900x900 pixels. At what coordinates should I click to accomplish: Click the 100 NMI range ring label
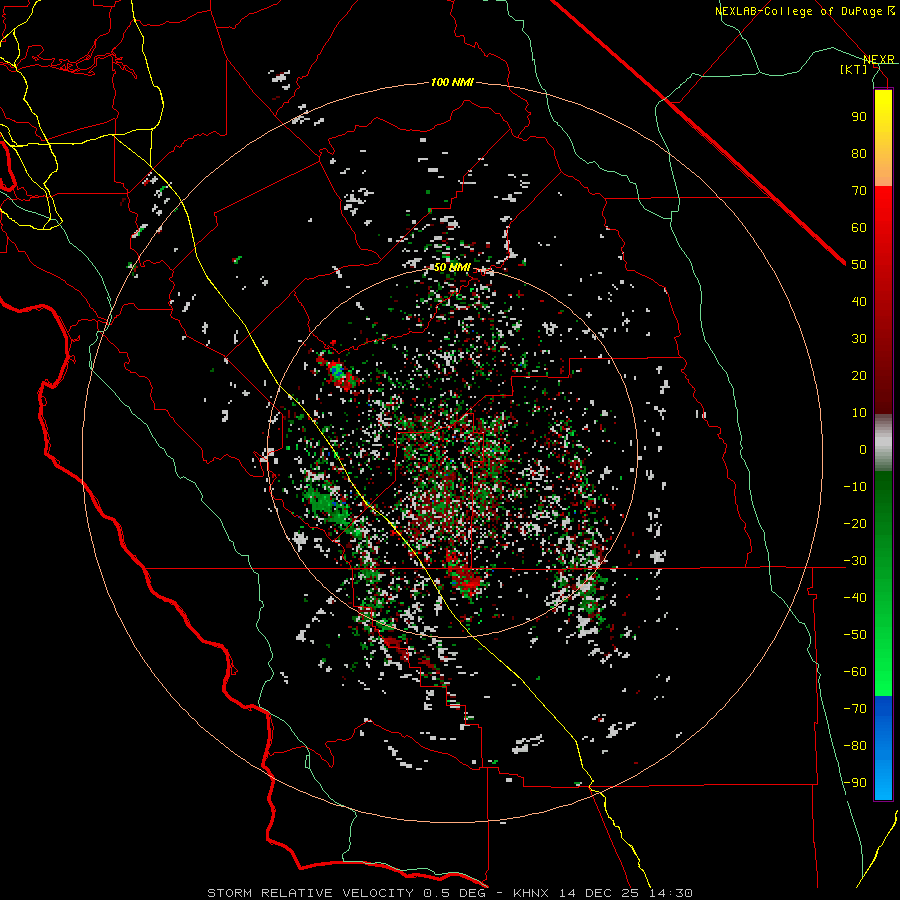pos(452,82)
